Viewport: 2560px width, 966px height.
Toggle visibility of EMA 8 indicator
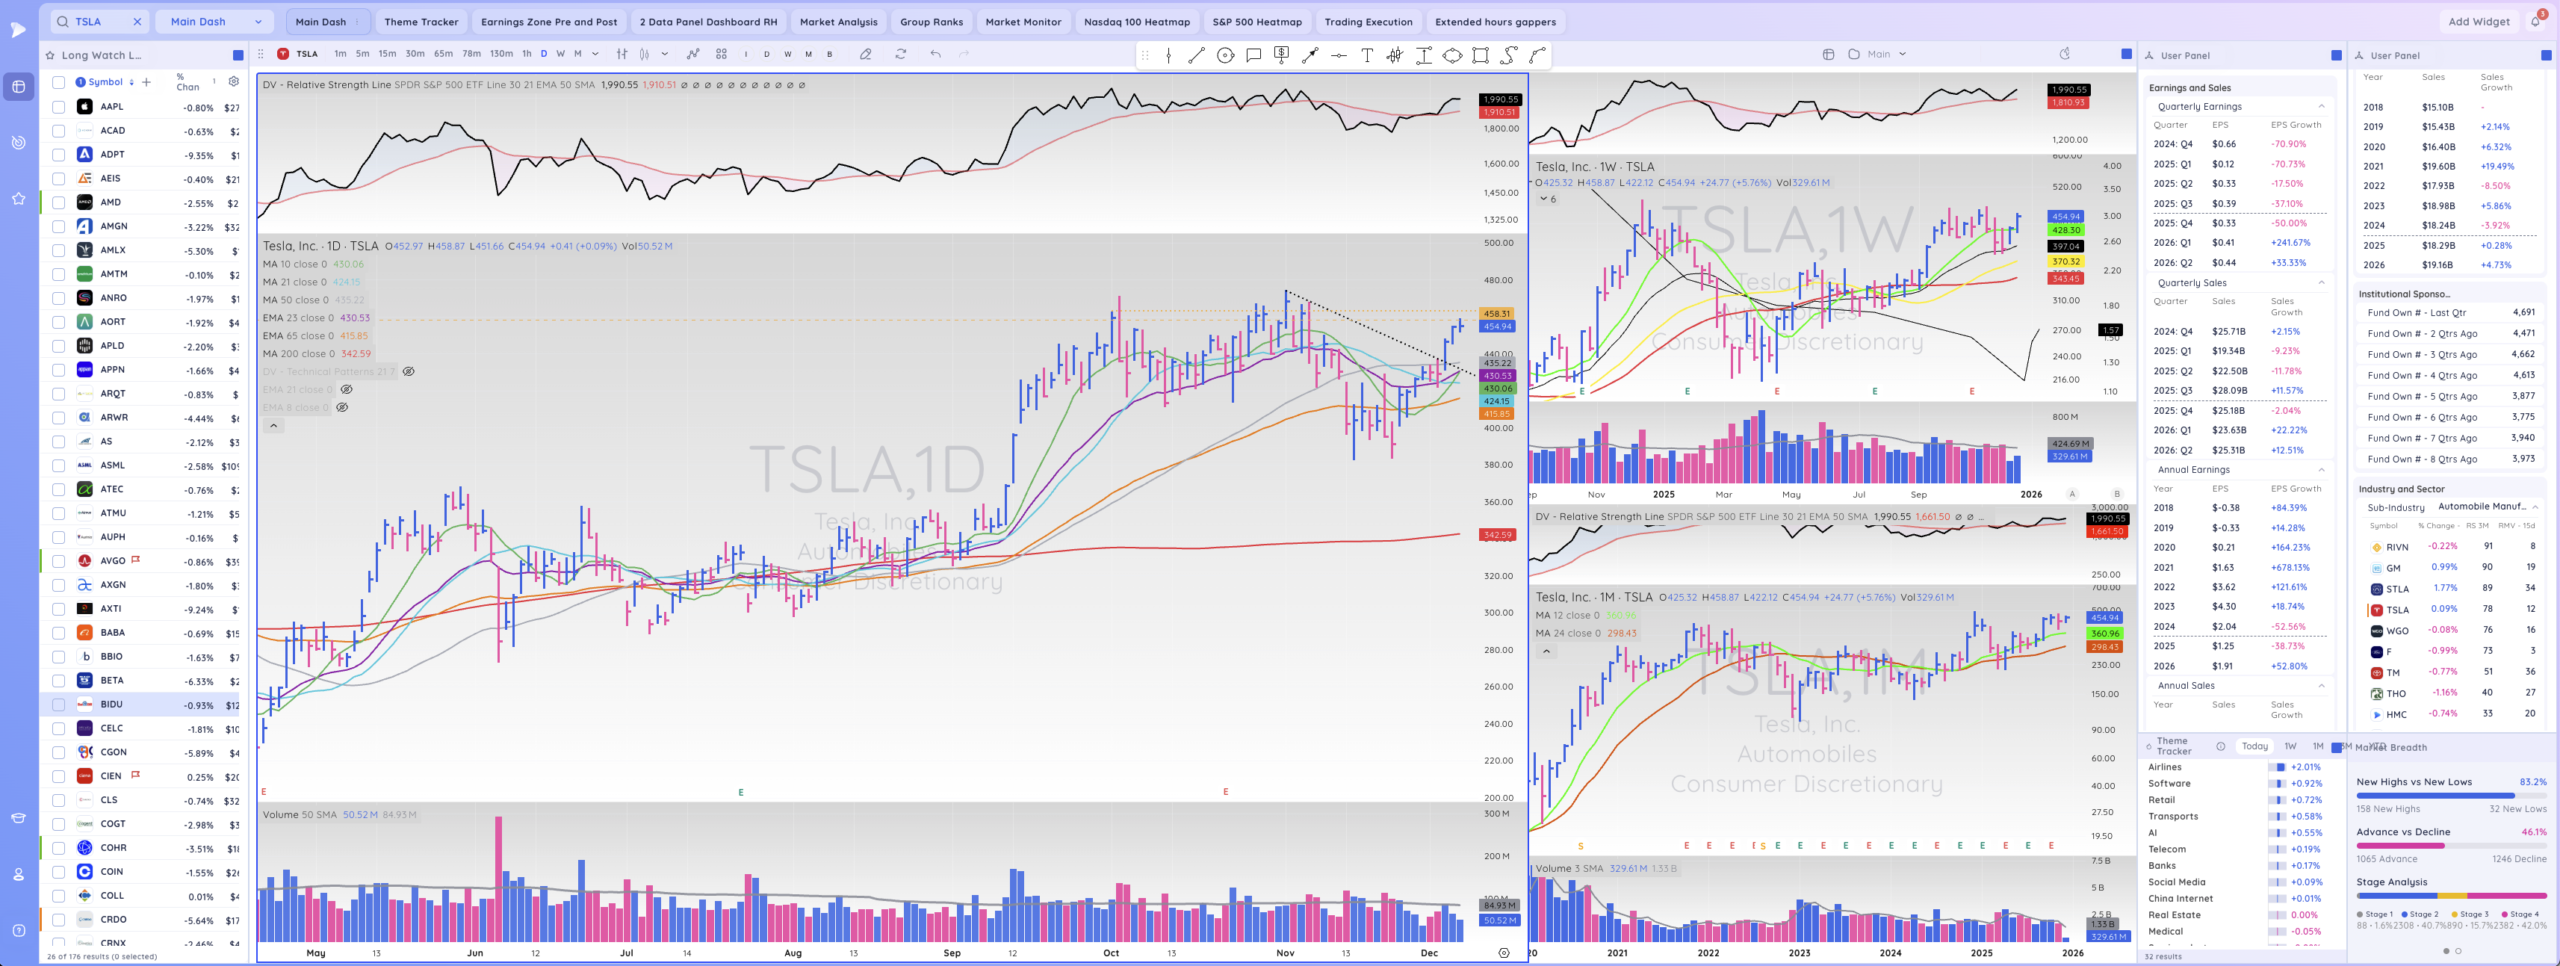(342, 407)
